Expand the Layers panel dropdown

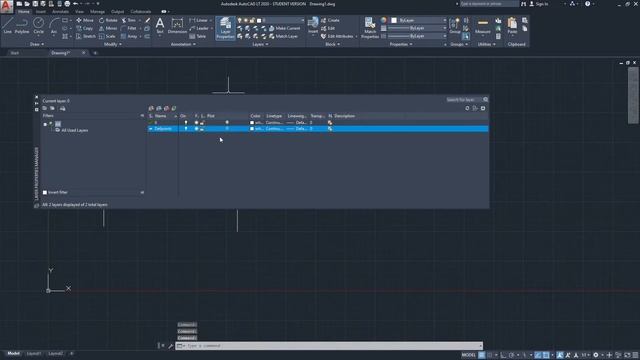[x=260, y=44]
